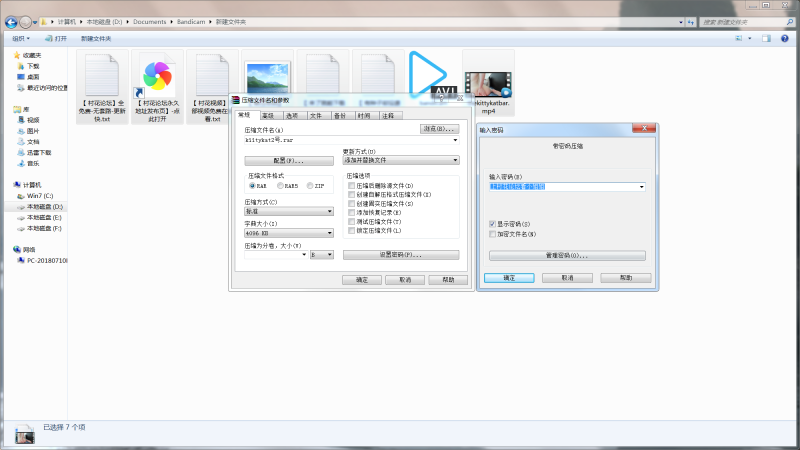Click the Profiles (配置) button
The image size is (800, 450).
click(289, 160)
